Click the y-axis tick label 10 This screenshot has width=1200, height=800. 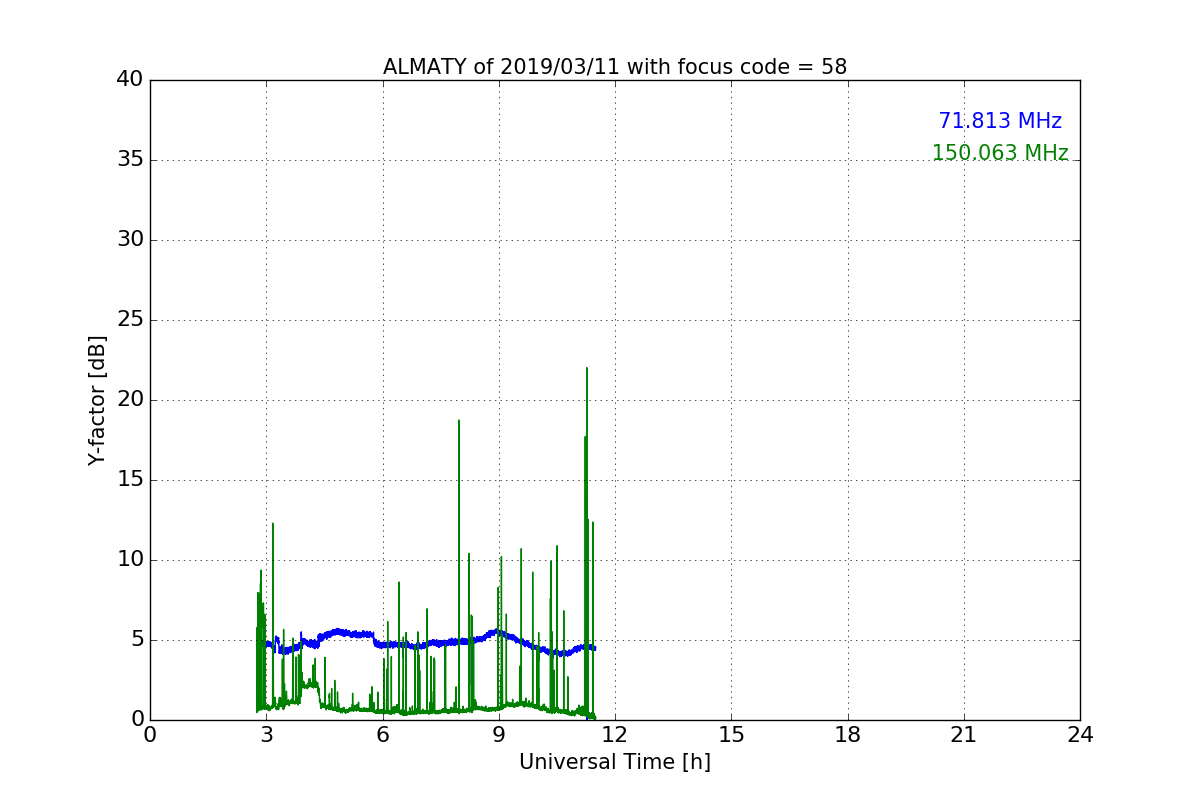[x=130, y=560]
